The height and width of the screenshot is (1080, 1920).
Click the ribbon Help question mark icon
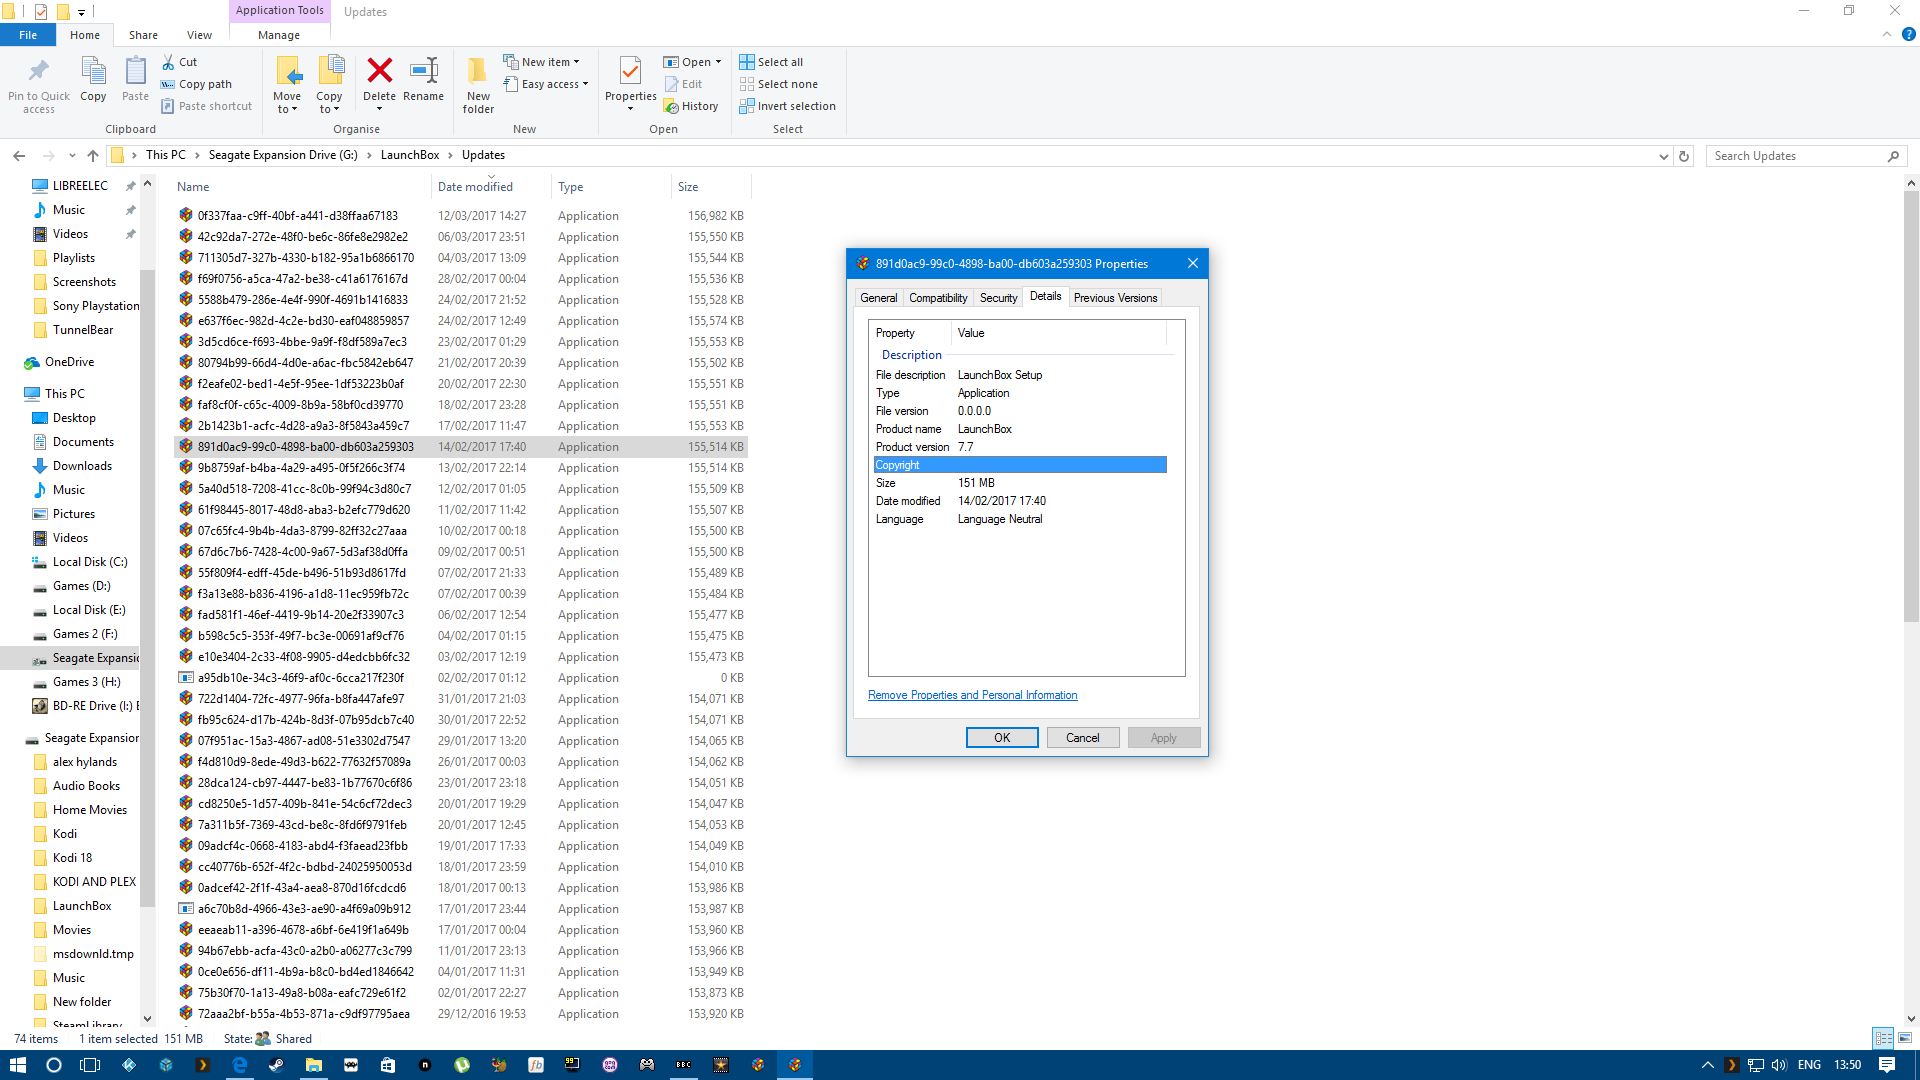pos(1908,34)
